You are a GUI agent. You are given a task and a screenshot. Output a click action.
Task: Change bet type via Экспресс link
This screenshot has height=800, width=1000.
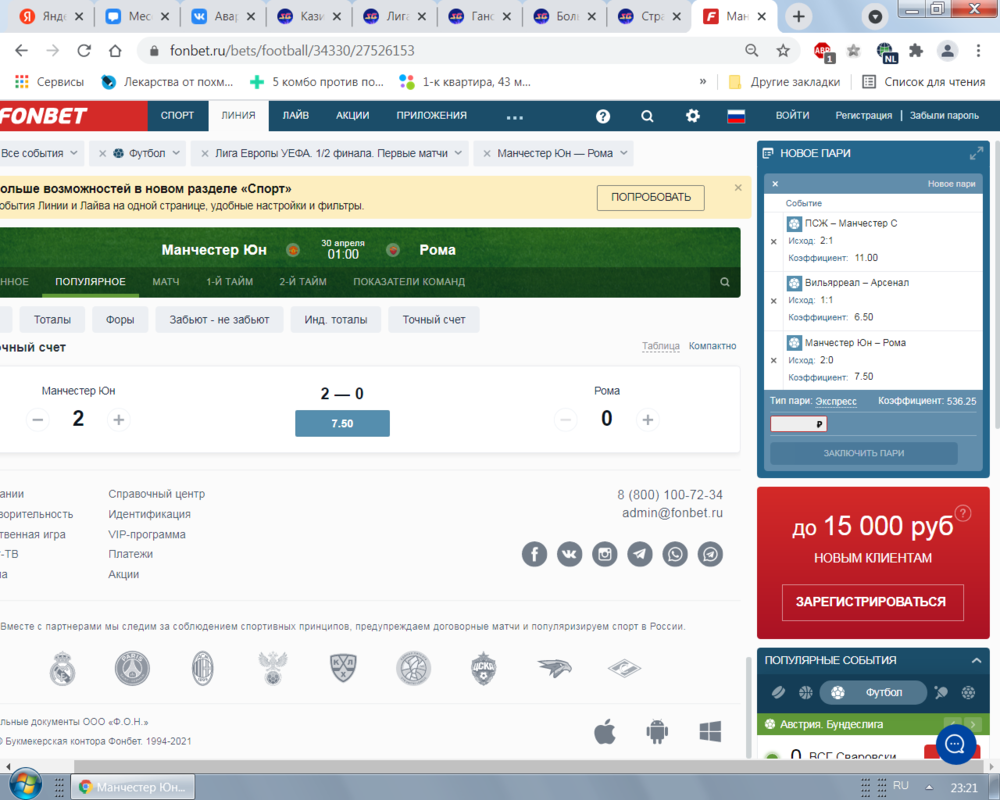pos(835,401)
